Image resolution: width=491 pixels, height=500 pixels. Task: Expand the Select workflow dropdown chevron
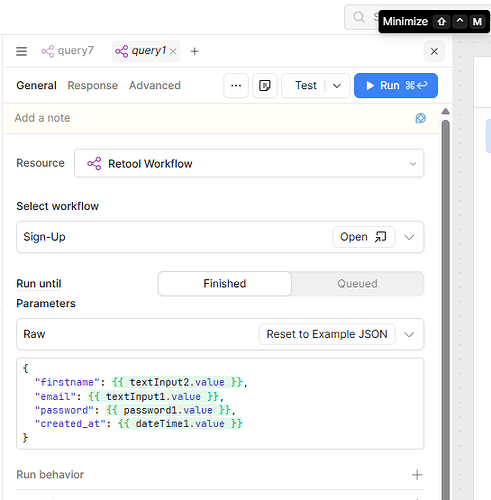coord(409,237)
